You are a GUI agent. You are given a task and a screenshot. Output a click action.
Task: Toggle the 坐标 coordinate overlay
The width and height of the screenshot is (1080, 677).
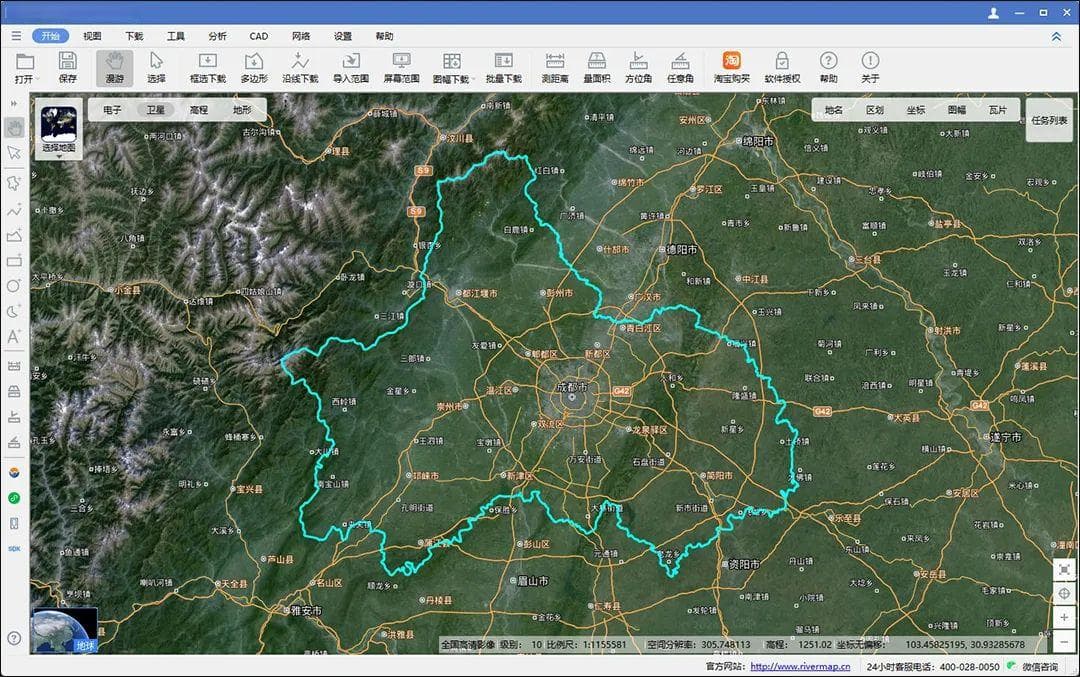pos(916,110)
